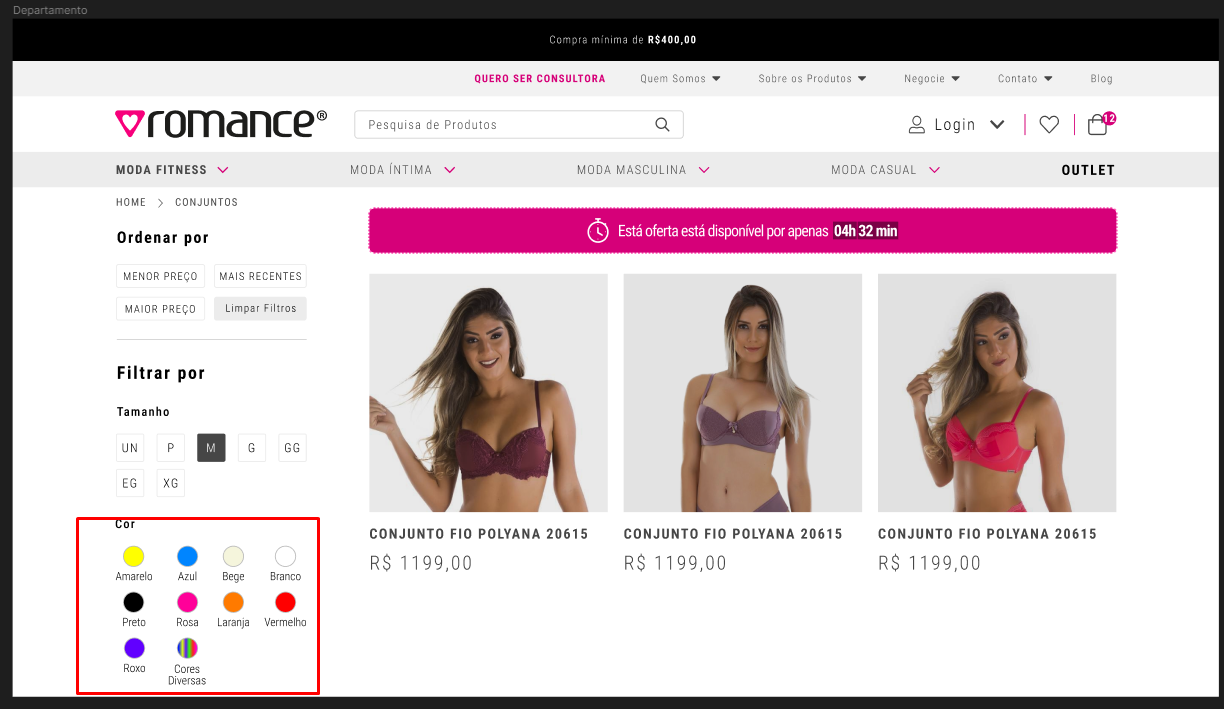
Task: Select size EG filter
Action: tap(130, 483)
